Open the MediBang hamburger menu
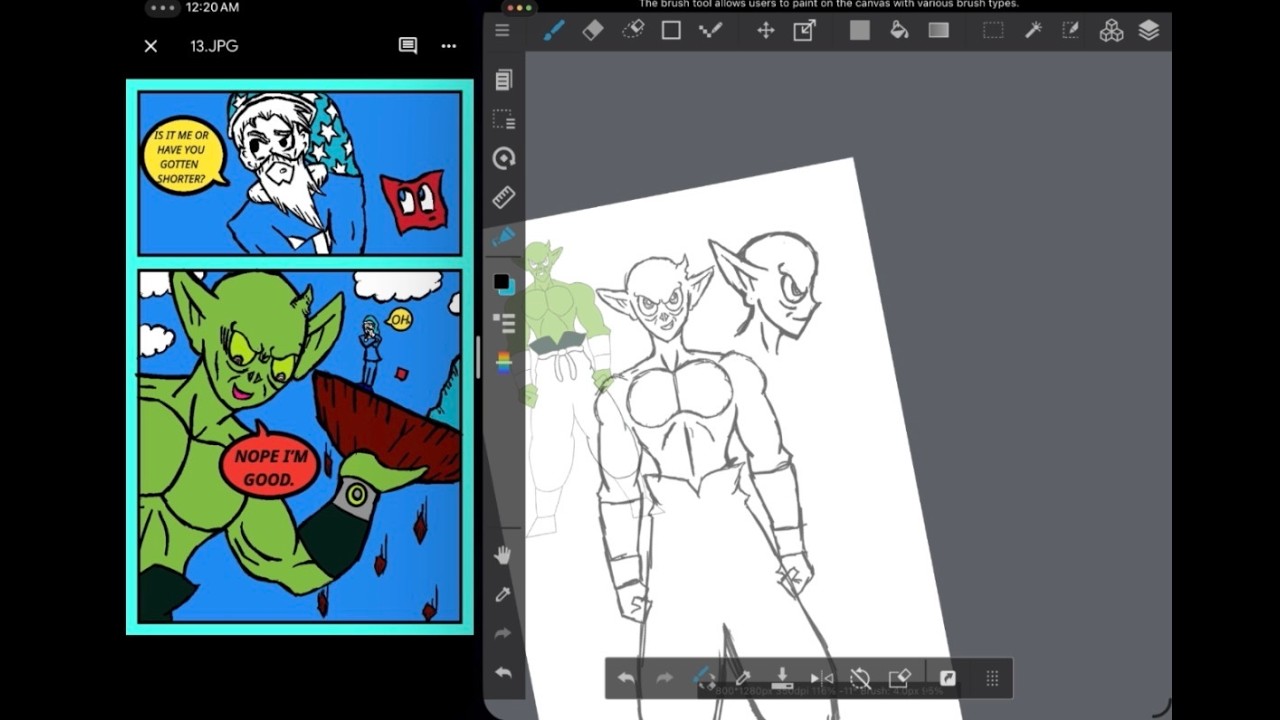This screenshot has width=1280, height=720. click(x=502, y=30)
